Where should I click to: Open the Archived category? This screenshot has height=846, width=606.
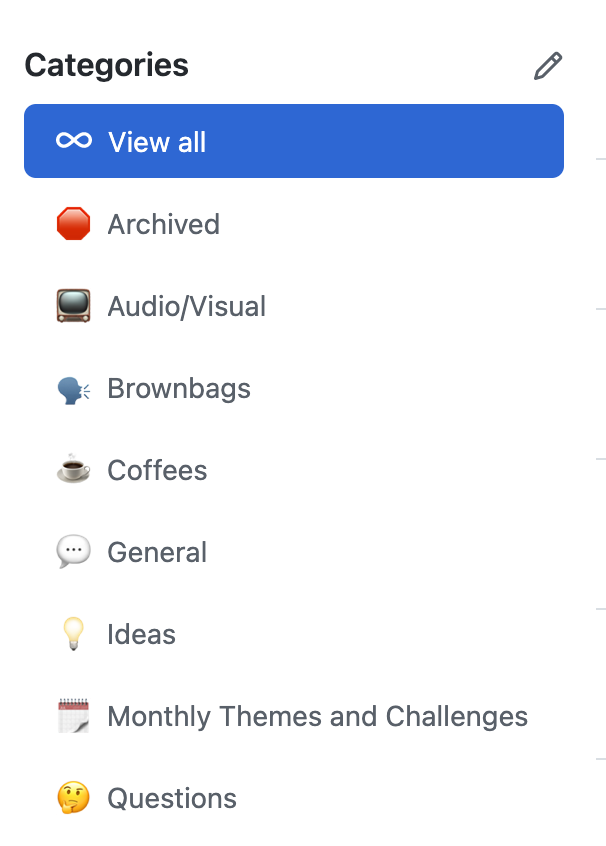point(294,224)
